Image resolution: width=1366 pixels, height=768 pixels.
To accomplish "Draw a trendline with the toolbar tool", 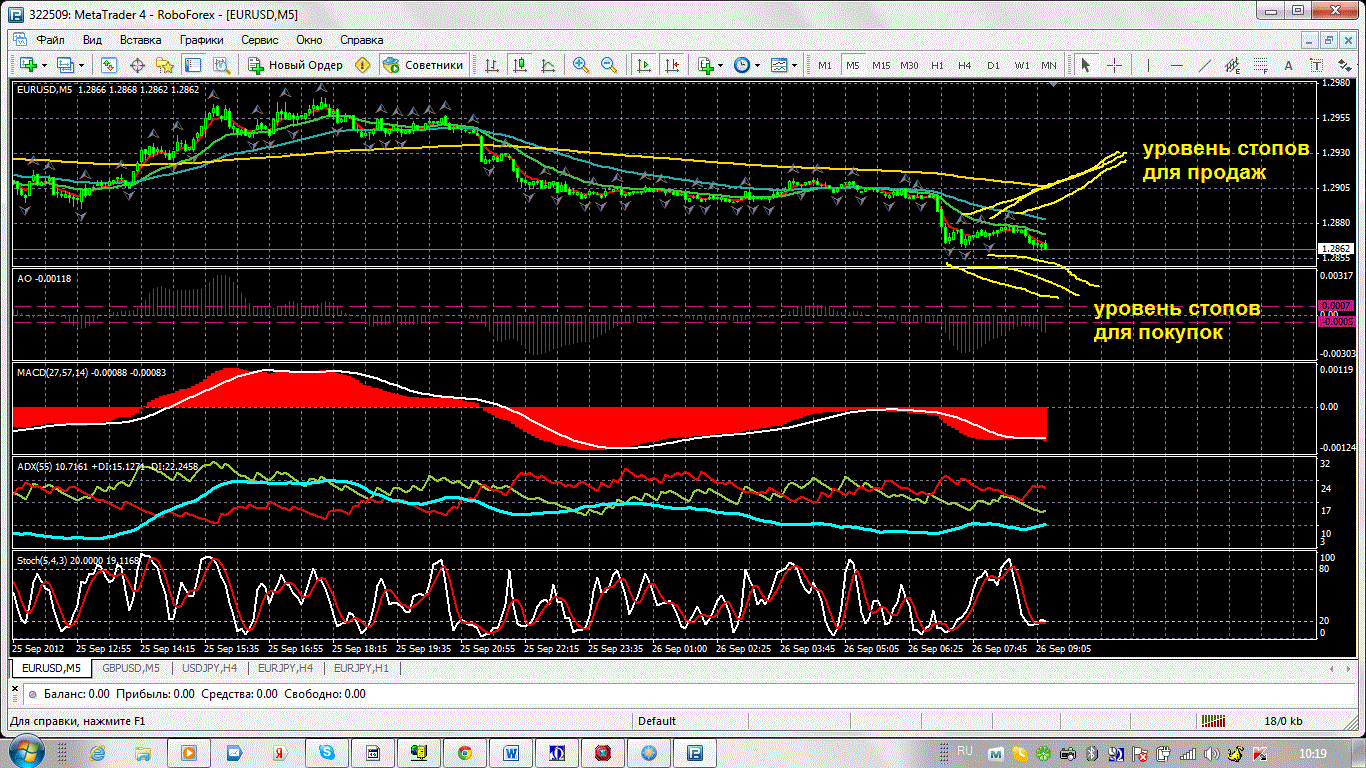I will coord(1205,65).
